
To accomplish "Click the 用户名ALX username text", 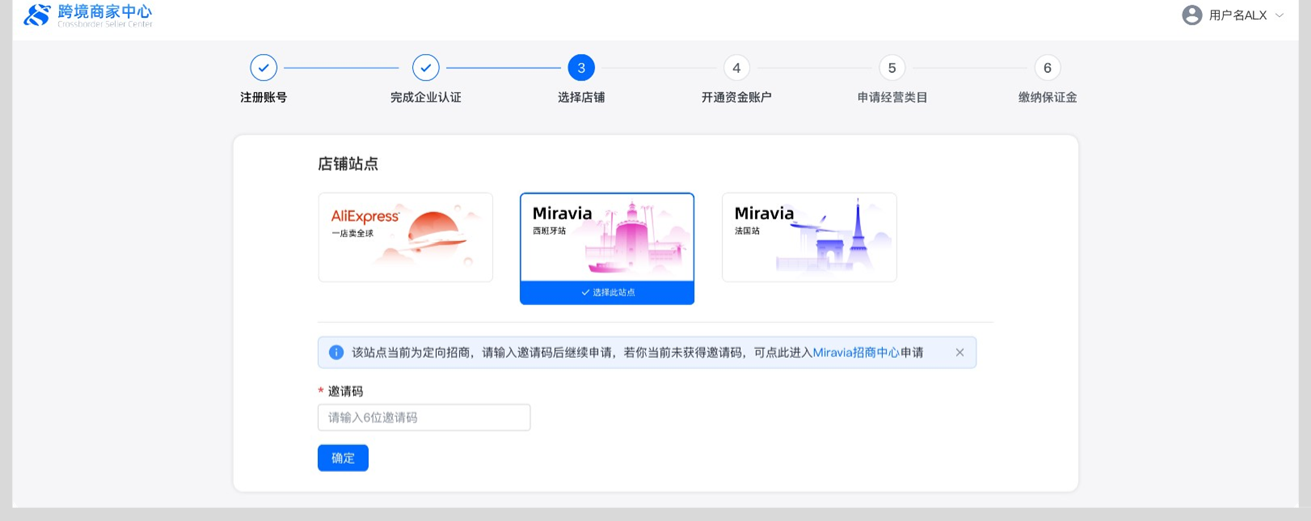I will click(x=1237, y=15).
